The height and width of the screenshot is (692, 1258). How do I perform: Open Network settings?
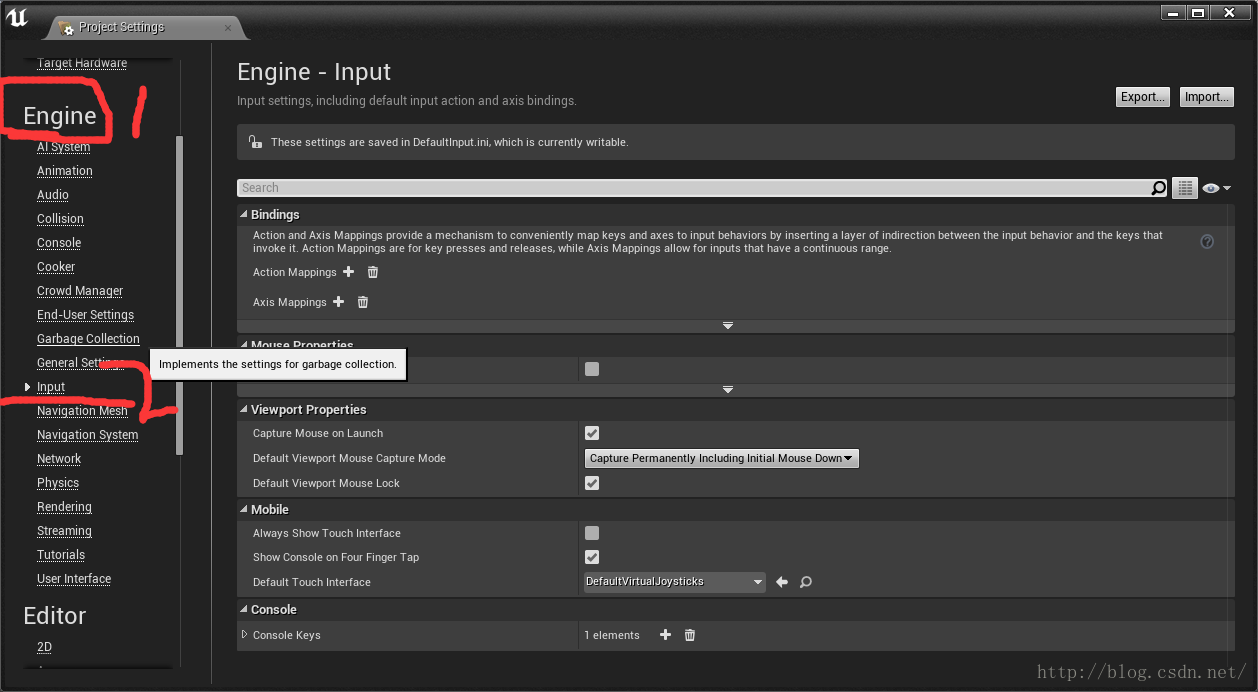pos(59,459)
